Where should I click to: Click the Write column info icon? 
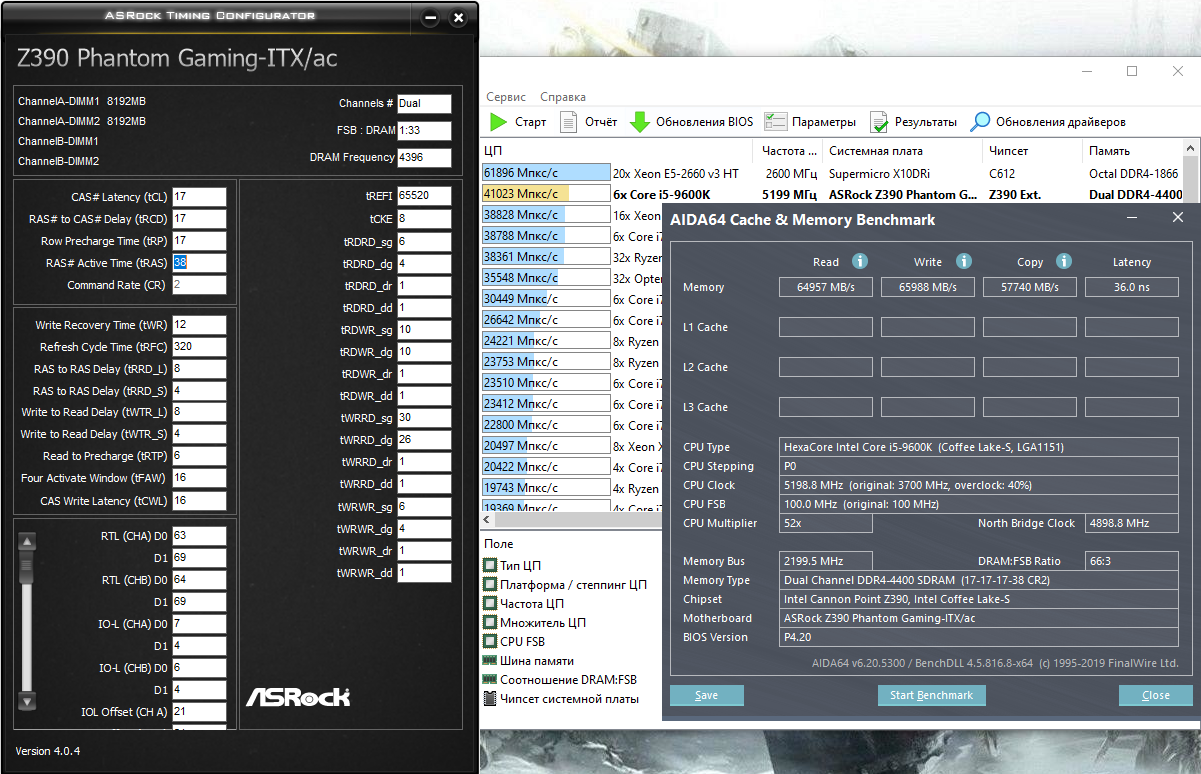click(963, 261)
